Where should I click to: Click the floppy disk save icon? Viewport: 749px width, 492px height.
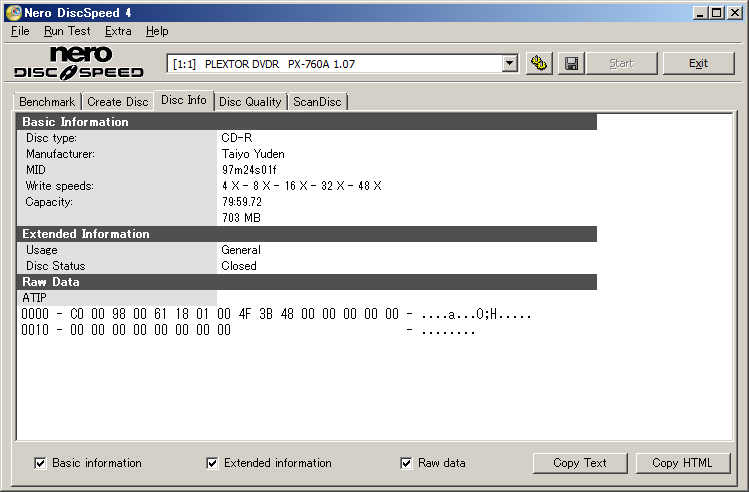pyautogui.click(x=571, y=63)
